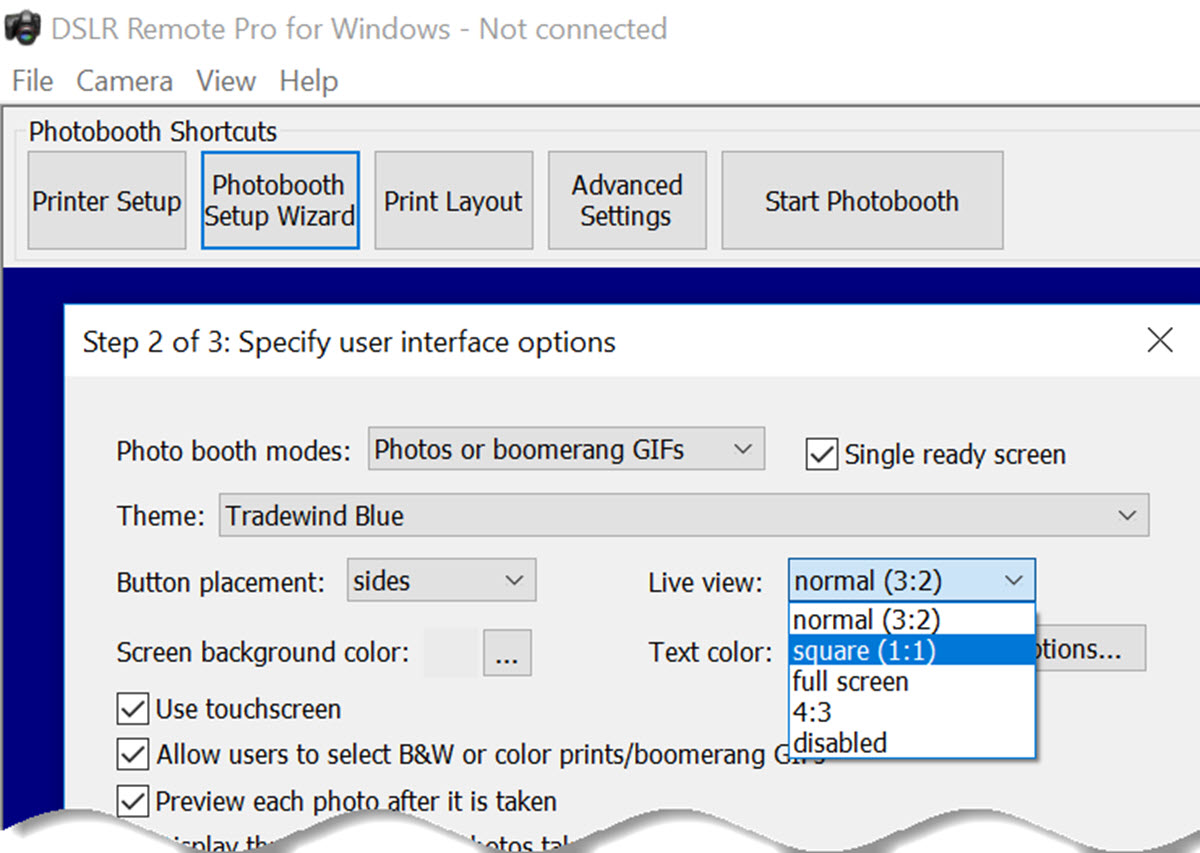
Task: Open the Print Layout editor
Action: click(453, 200)
